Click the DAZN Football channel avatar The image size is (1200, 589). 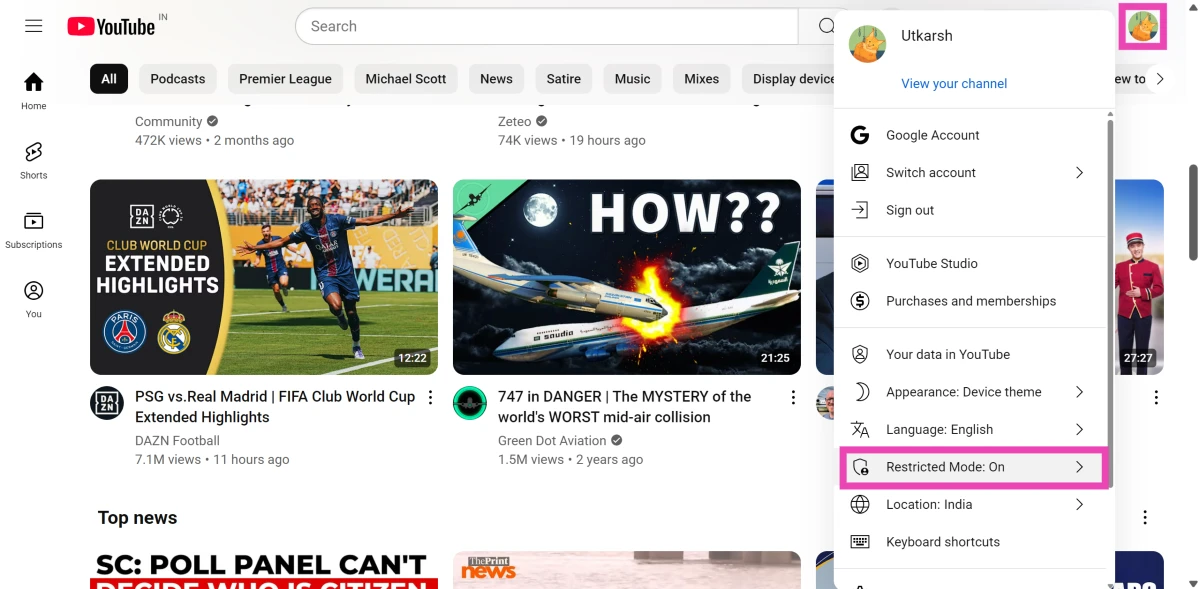tap(107, 403)
